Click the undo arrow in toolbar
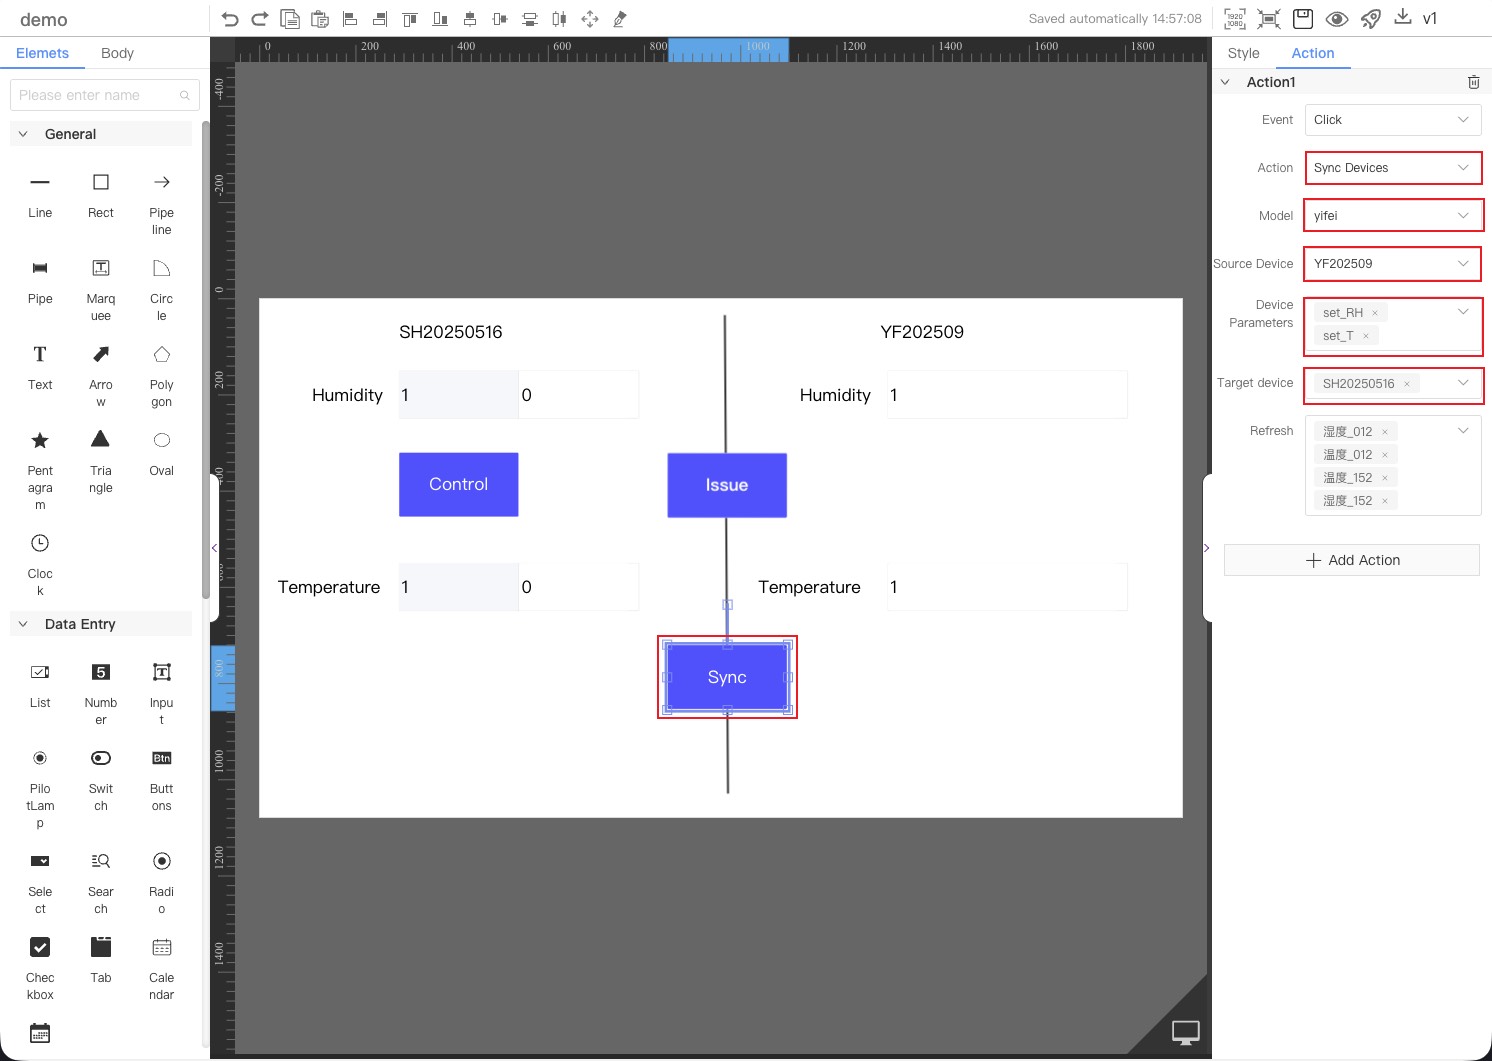 click(x=230, y=19)
